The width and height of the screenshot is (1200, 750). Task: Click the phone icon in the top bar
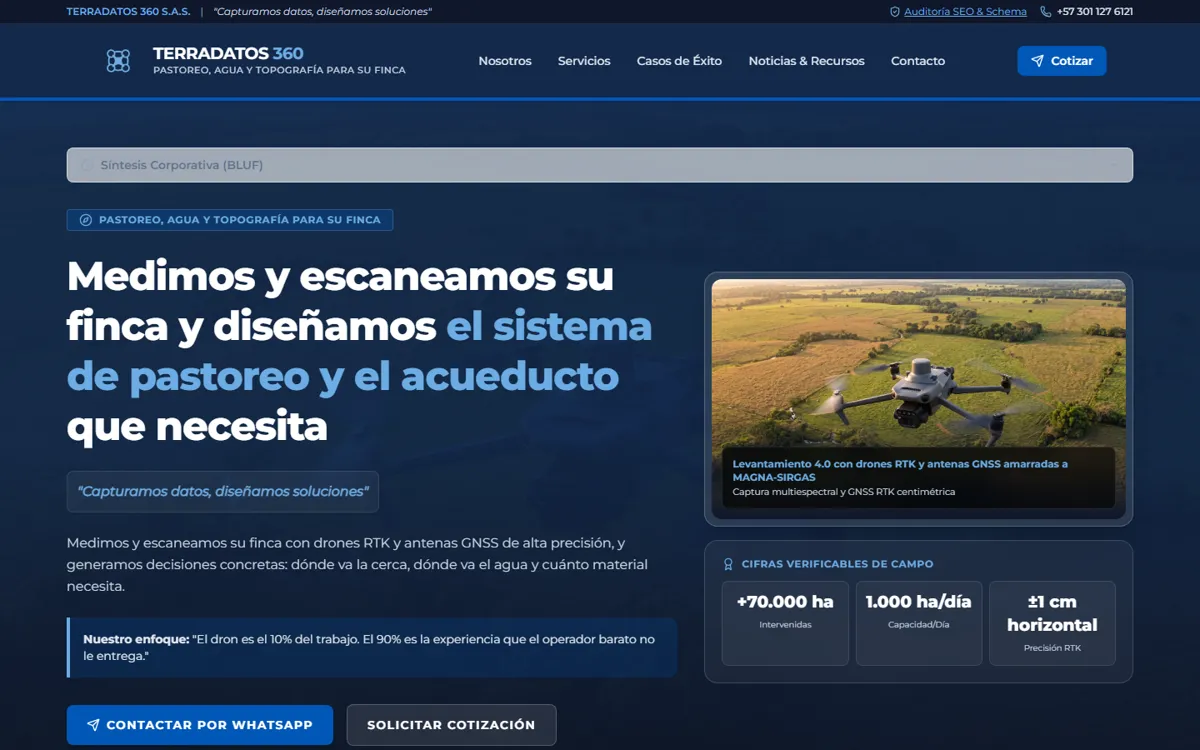pyautogui.click(x=1046, y=12)
